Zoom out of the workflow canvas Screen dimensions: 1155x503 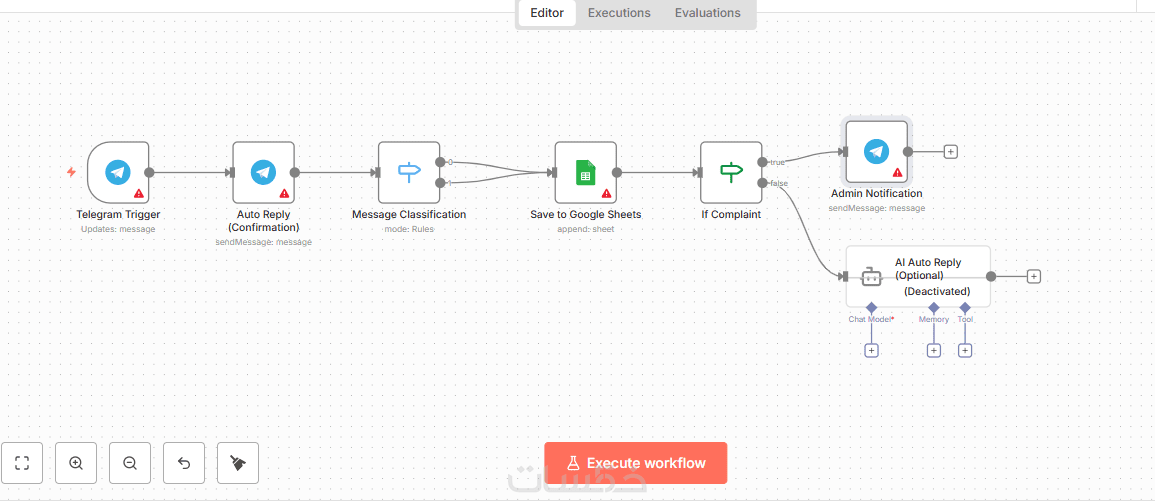pos(130,463)
